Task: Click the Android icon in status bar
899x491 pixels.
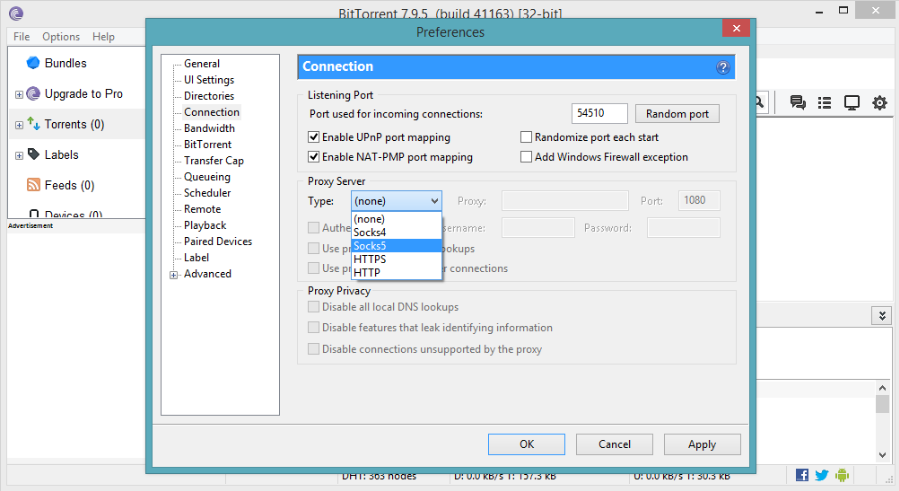Action: click(842, 475)
